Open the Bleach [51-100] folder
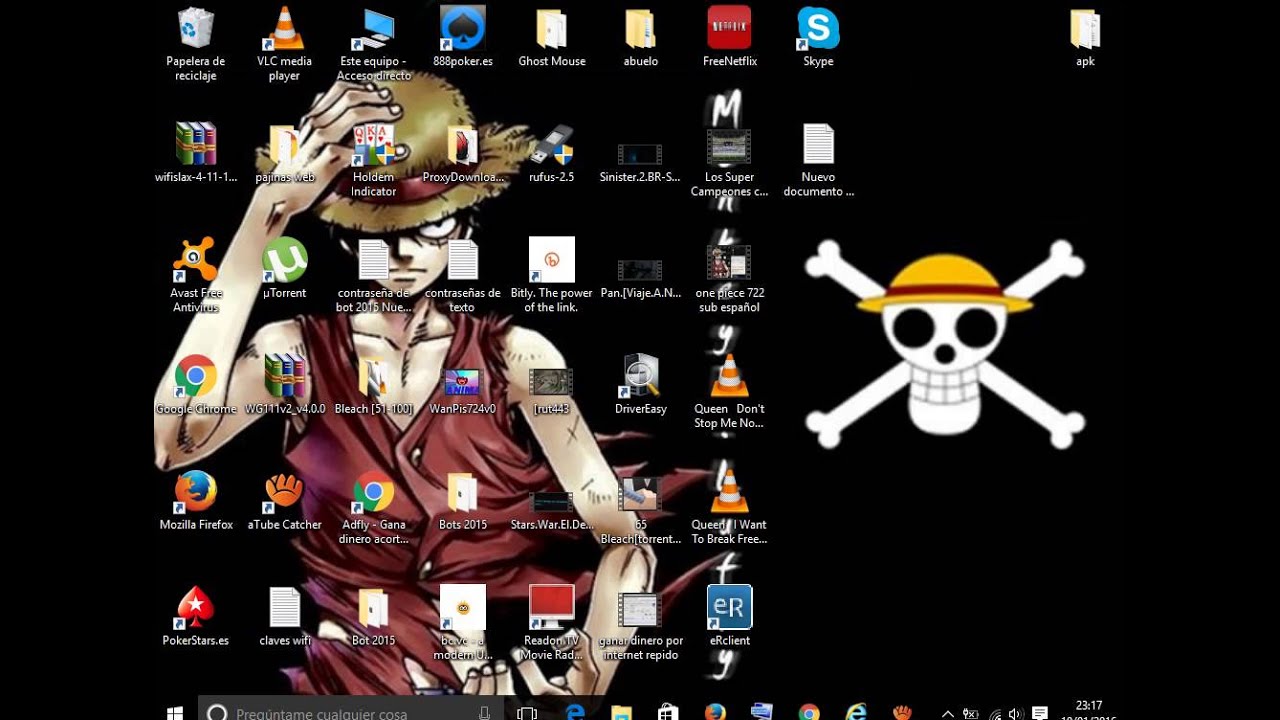 [374, 386]
